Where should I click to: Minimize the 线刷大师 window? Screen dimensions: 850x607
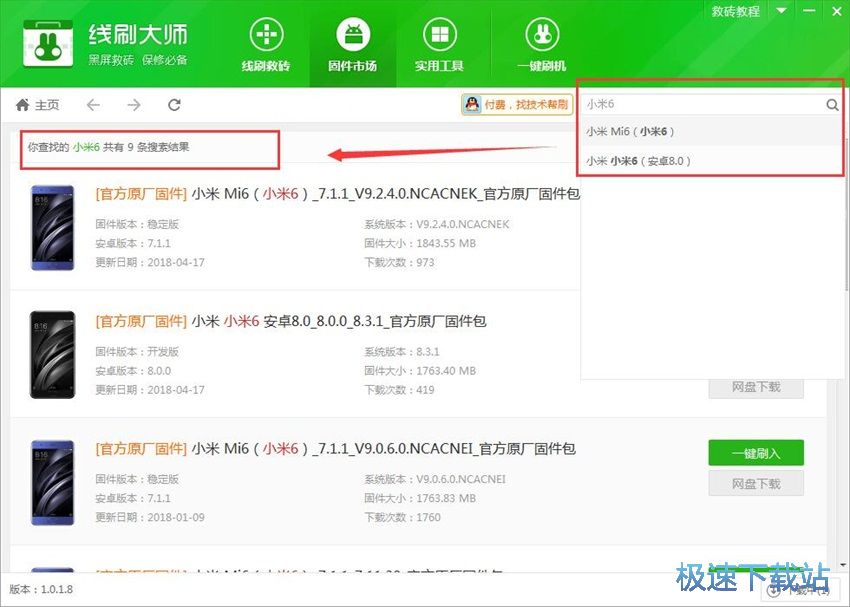(809, 10)
